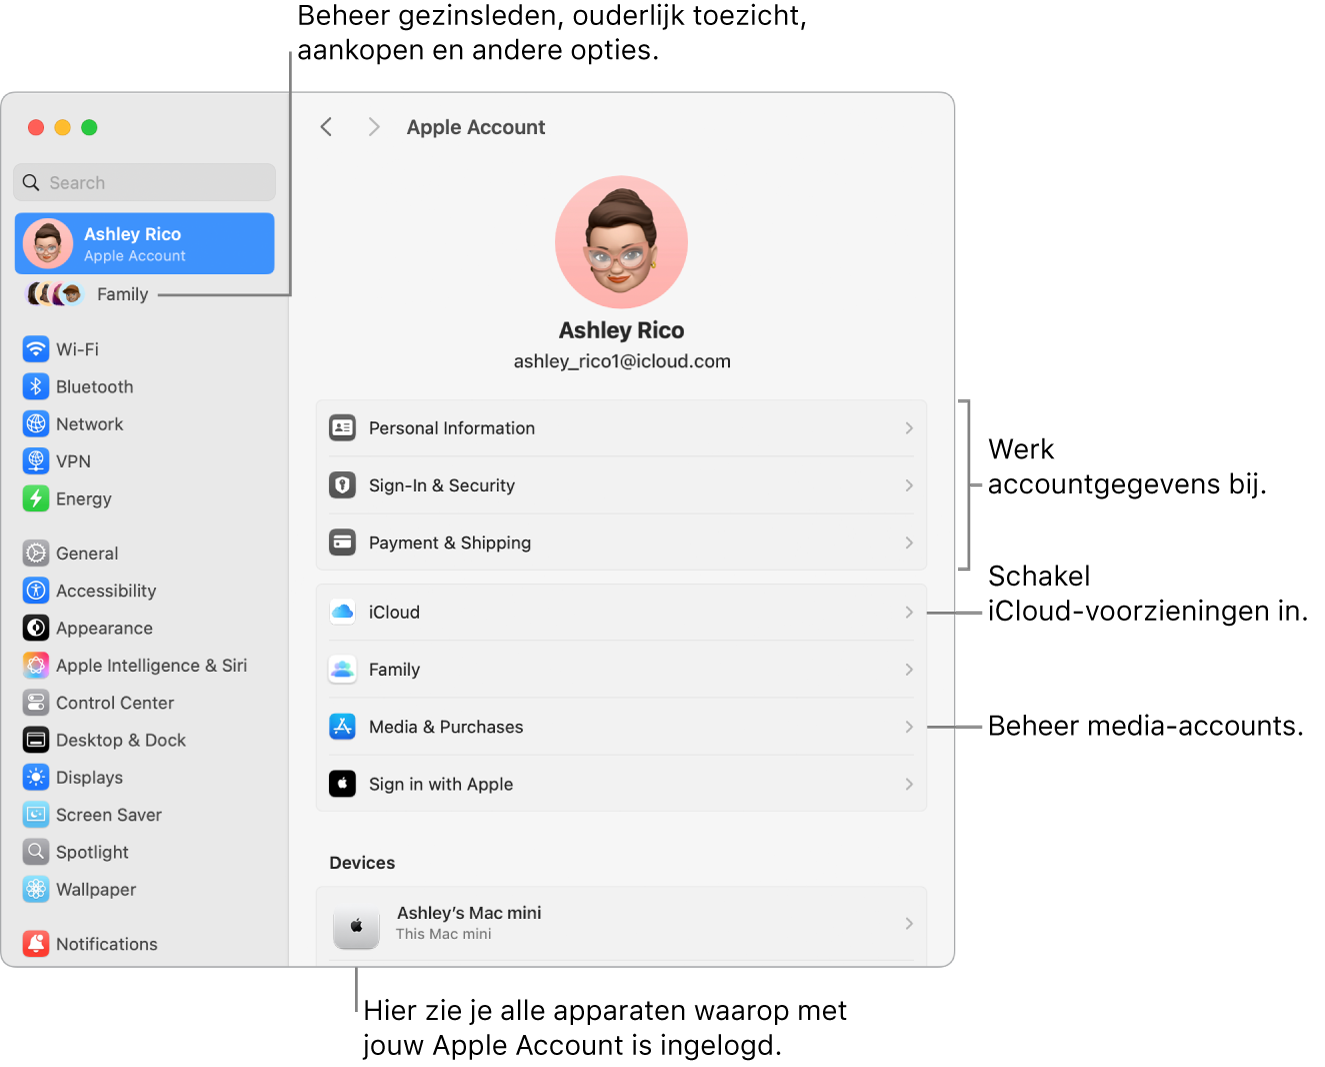The height and width of the screenshot is (1067, 1325).
Task: Select the Accessibility icon
Action: [x=36, y=590]
